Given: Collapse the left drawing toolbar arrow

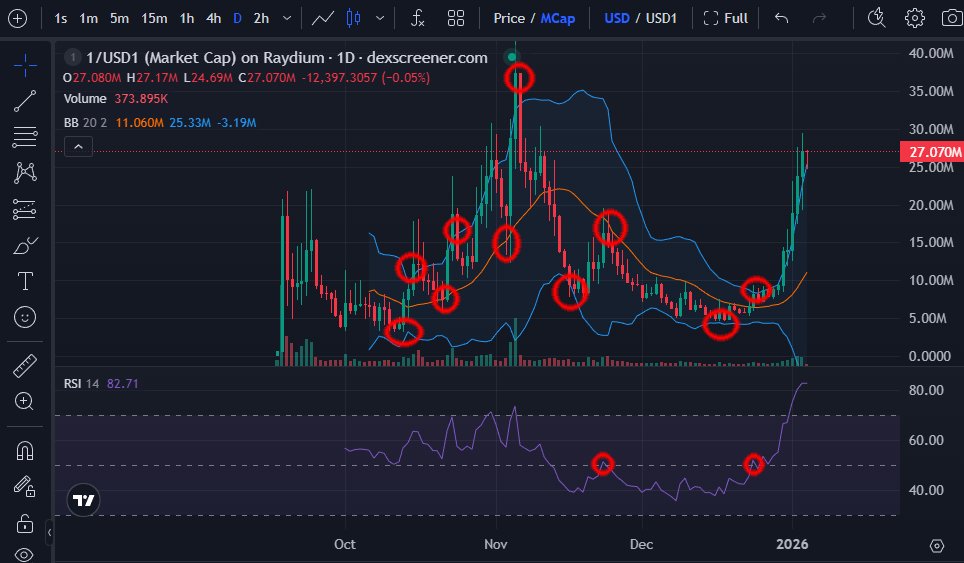Looking at the screenshot, I should pos(49,532).
